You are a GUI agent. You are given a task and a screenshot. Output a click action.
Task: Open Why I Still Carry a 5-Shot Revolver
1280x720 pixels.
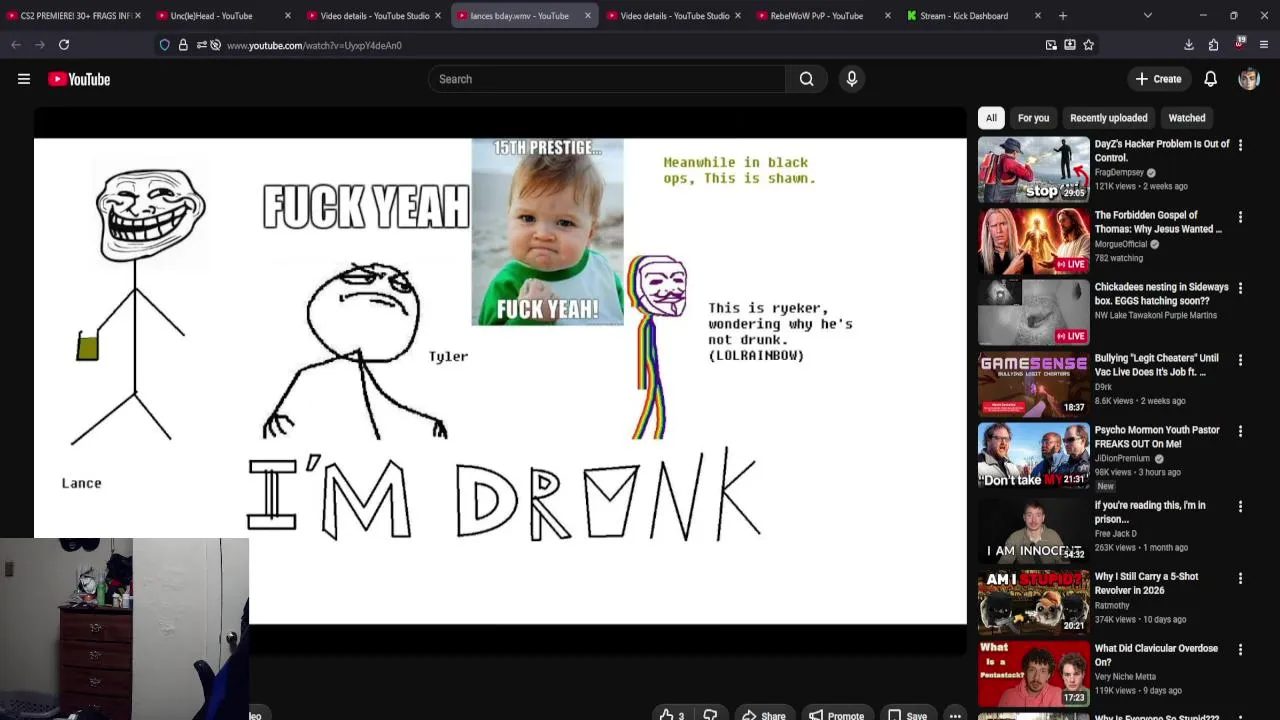click(1146, 583)
